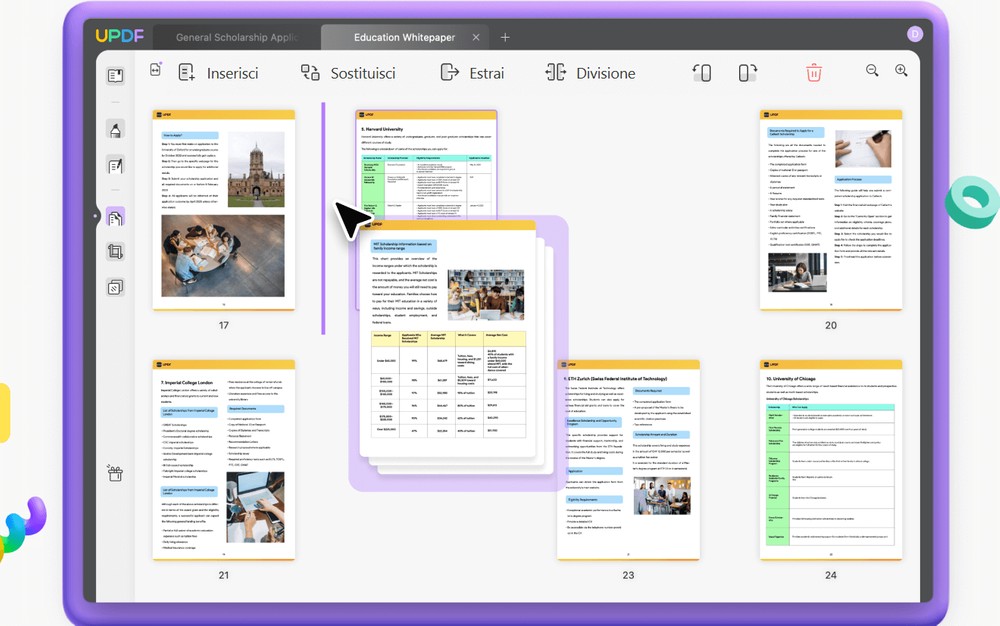This screenshot has width=1000, height=626.
Task: Select the Comment highlighter tool
Action: click(115, 130)
